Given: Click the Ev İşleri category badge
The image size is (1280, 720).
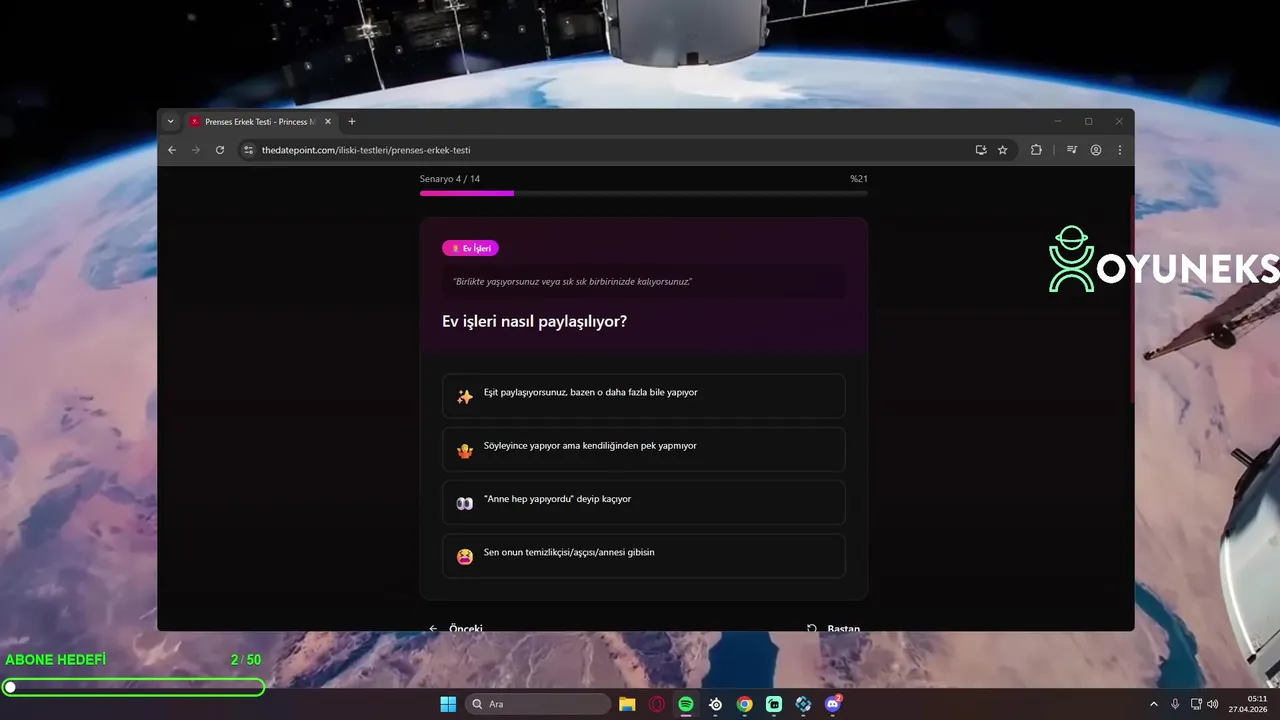Looking at the screenshot, I should (x=470, y=248).
